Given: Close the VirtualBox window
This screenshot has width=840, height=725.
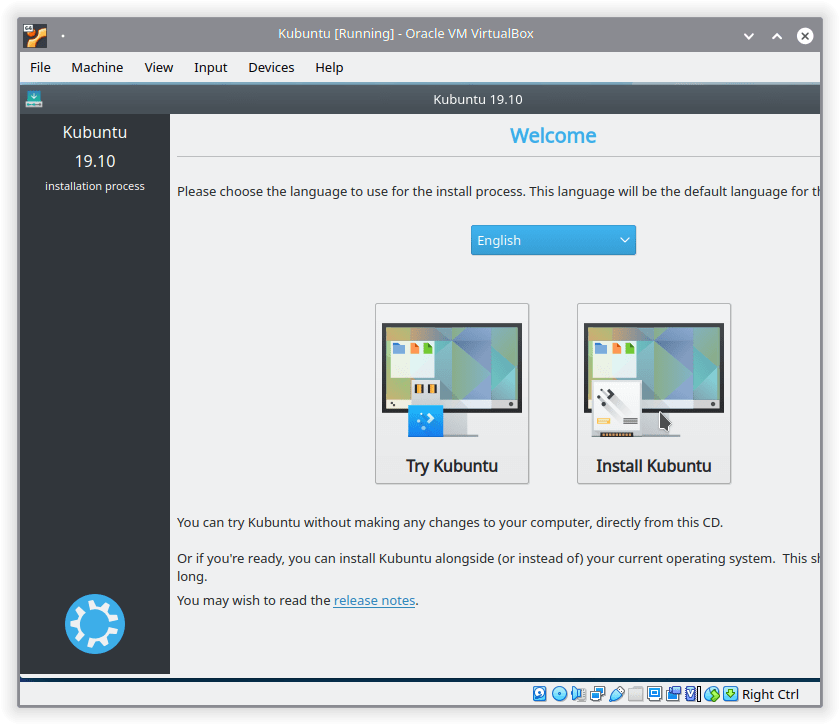Looking at the screenshot, I should pos(805,36).
